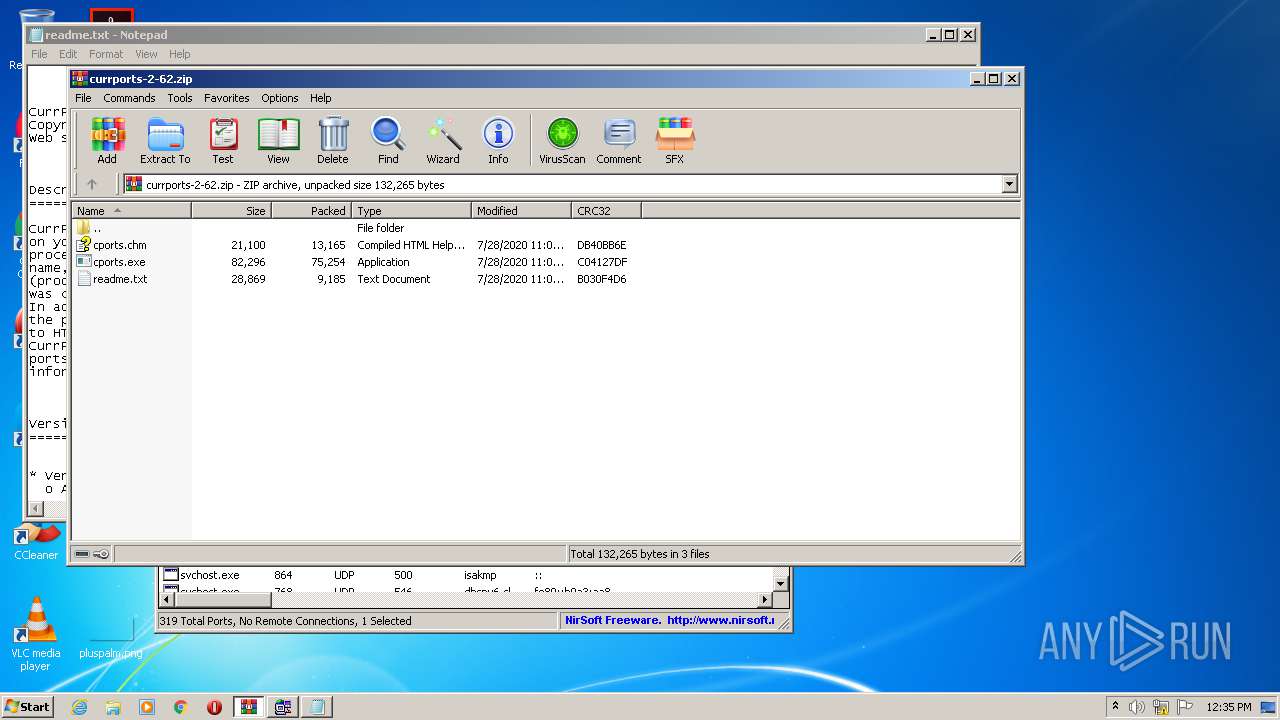
Task: Launch Chrome from the taskbar
Action: tap(181, 707)
